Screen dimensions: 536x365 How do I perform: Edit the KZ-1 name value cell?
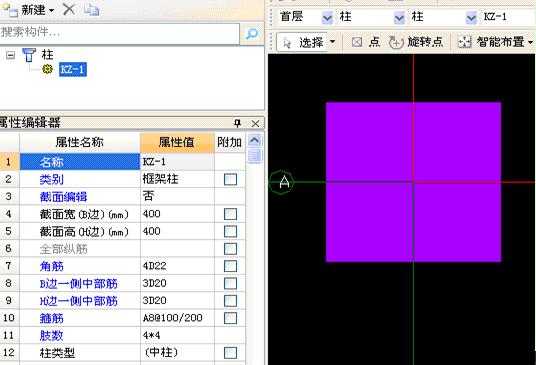click(x=177, y=162)
